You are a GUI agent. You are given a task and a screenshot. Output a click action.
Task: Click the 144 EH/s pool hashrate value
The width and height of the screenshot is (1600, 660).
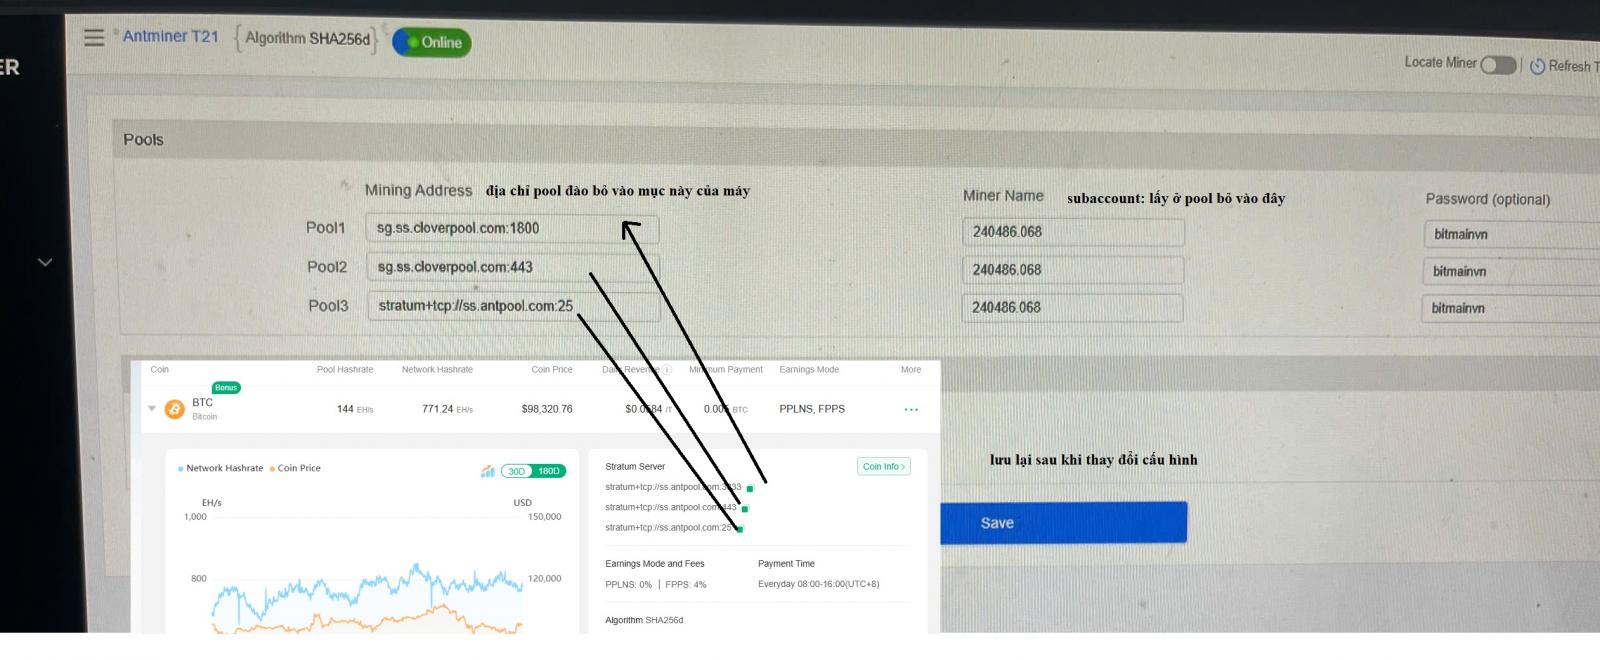(x=355, y=409)
